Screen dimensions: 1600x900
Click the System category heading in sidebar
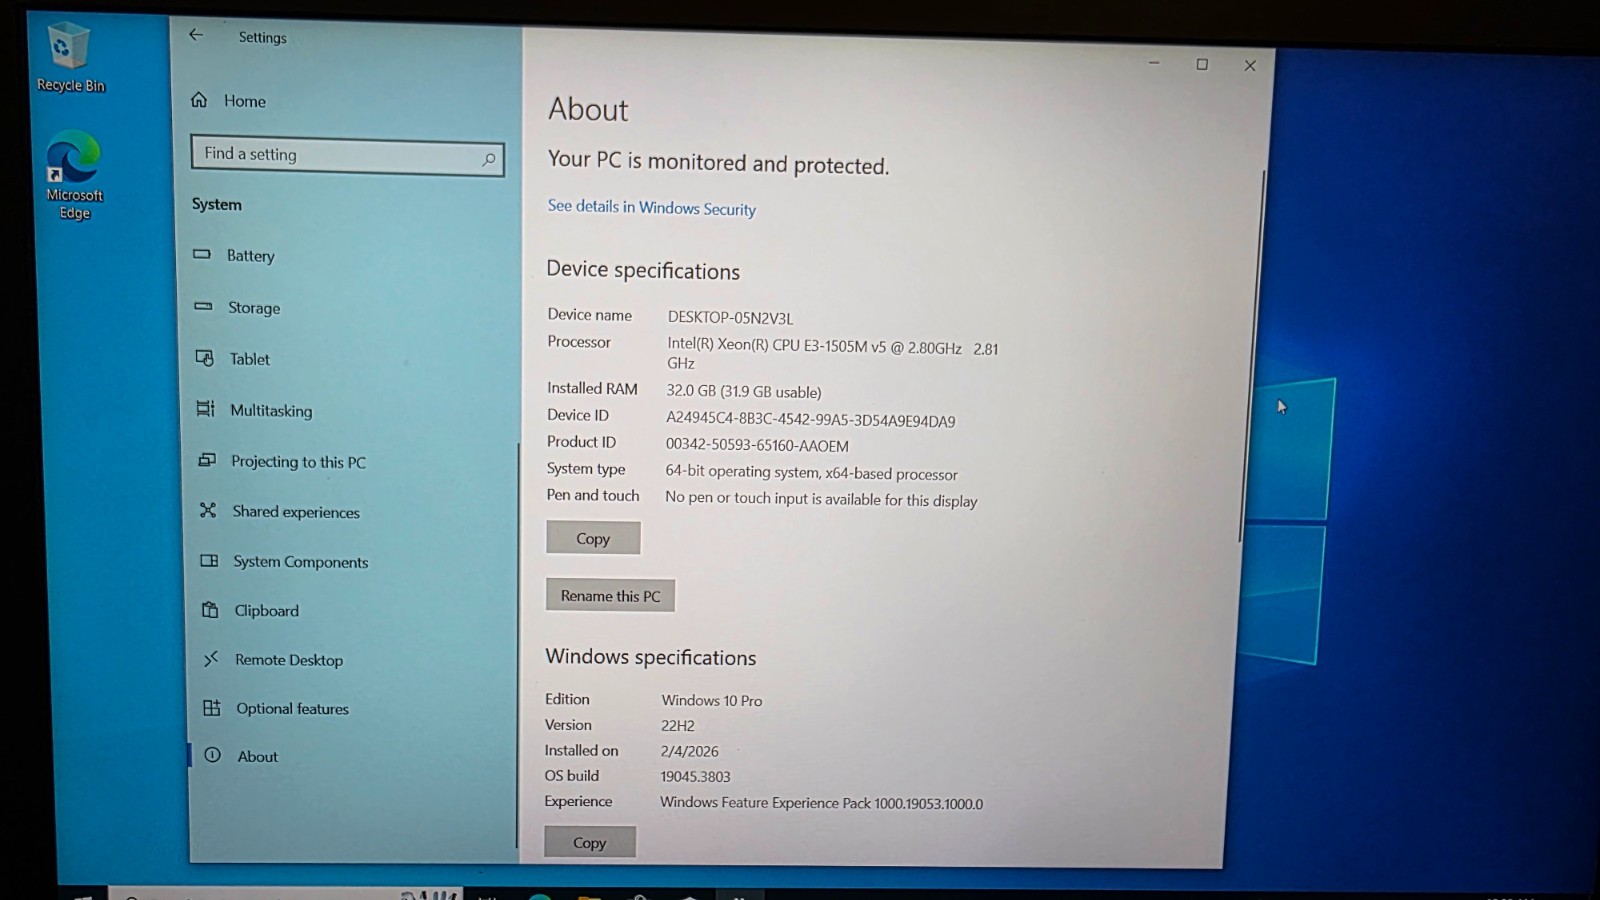pyautogui.click(x=217, y=204)
